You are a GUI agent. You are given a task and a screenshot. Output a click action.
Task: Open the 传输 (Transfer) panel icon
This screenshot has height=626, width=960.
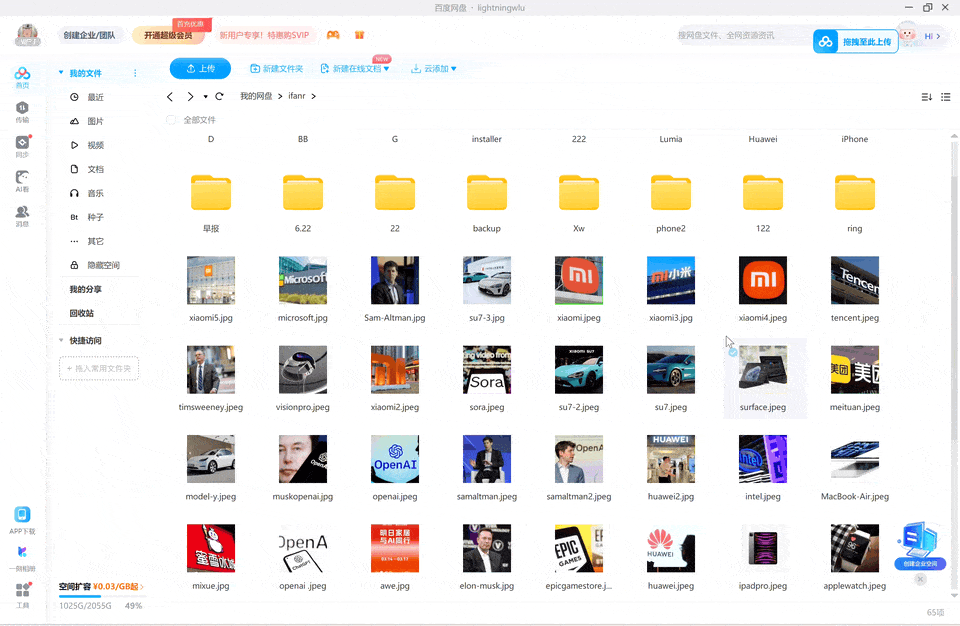(21, 111)
